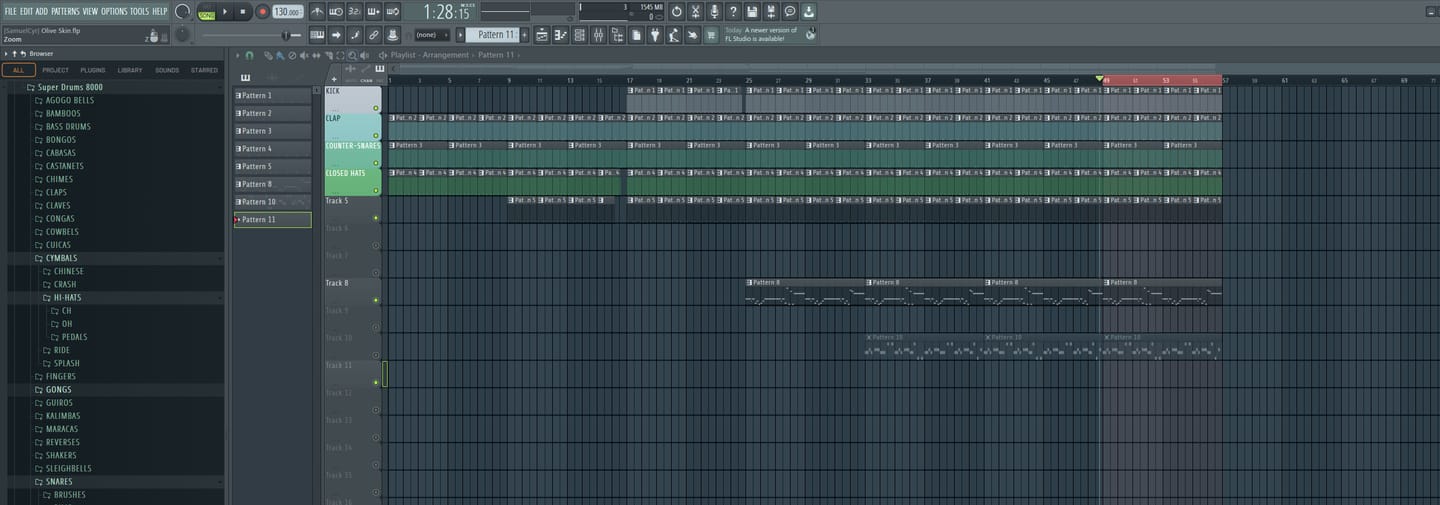
Task: Select Pattern 10 in the picker
Action: [x=273, y=202]
